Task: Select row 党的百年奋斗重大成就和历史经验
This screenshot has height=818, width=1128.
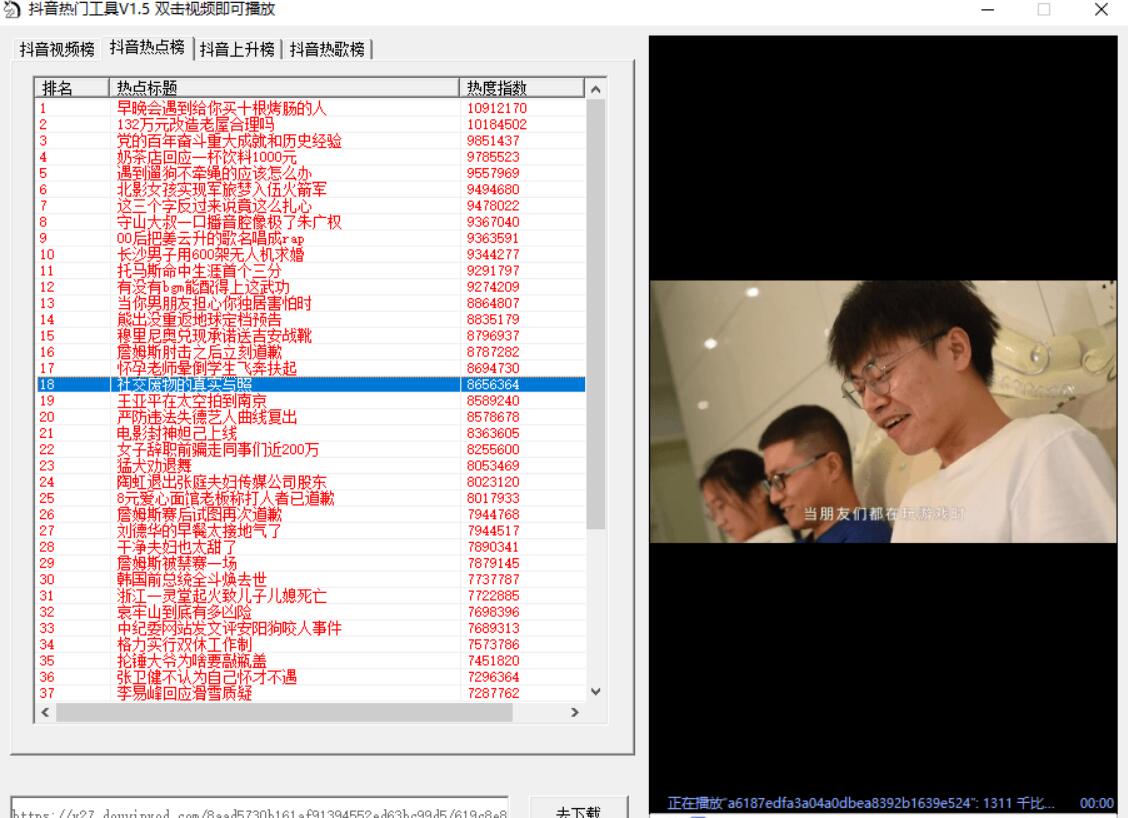Action: click(311, 140)
